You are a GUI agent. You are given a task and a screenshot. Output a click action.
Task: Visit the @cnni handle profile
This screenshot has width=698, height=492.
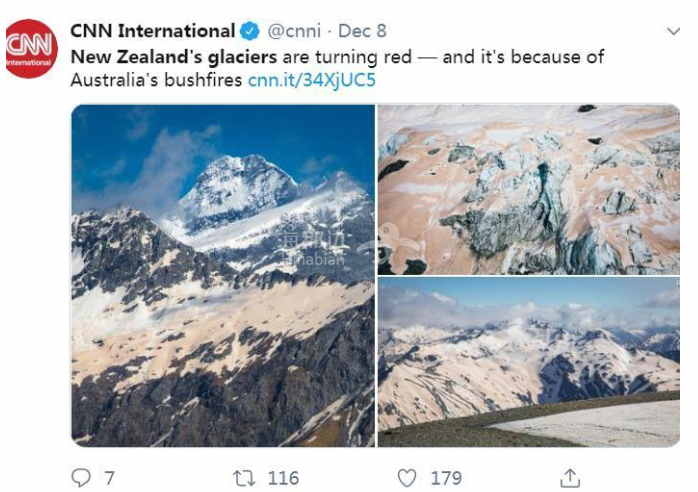(293, 31)
